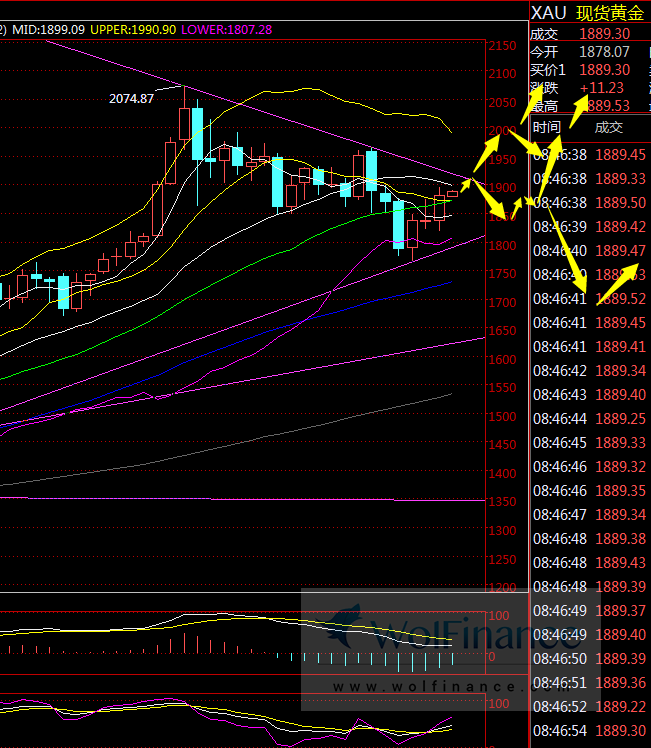Click the 2074.87 high price label
651x748 pixels.
[x=131, y=99]
